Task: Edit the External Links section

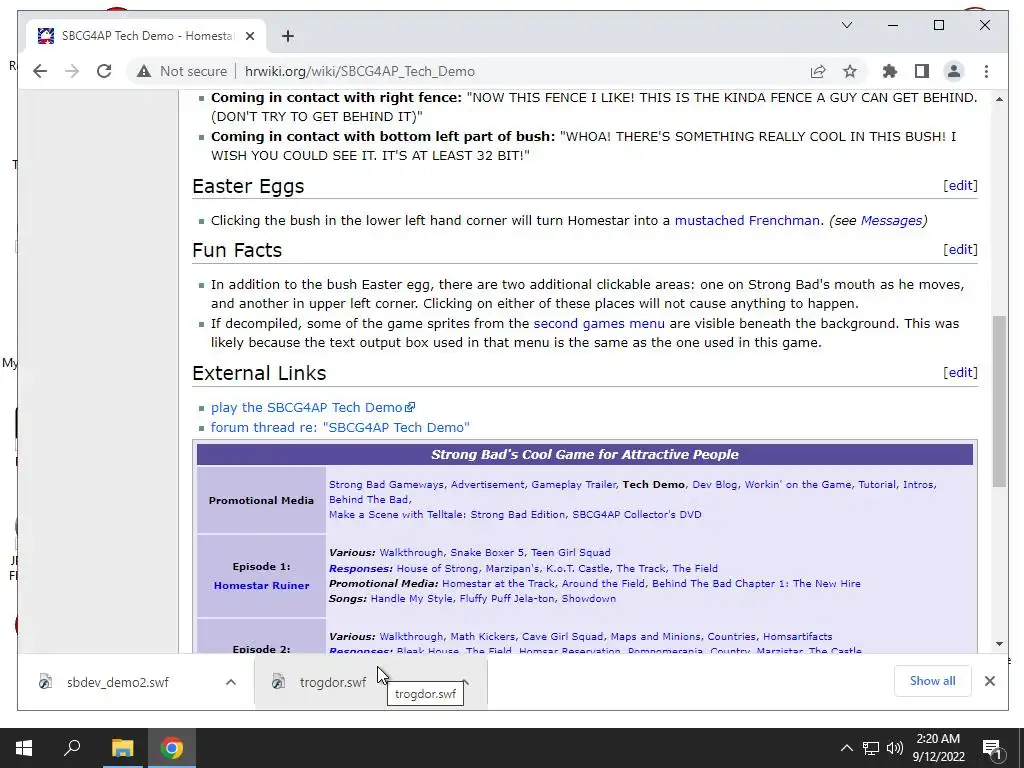Action: (960, 372)
